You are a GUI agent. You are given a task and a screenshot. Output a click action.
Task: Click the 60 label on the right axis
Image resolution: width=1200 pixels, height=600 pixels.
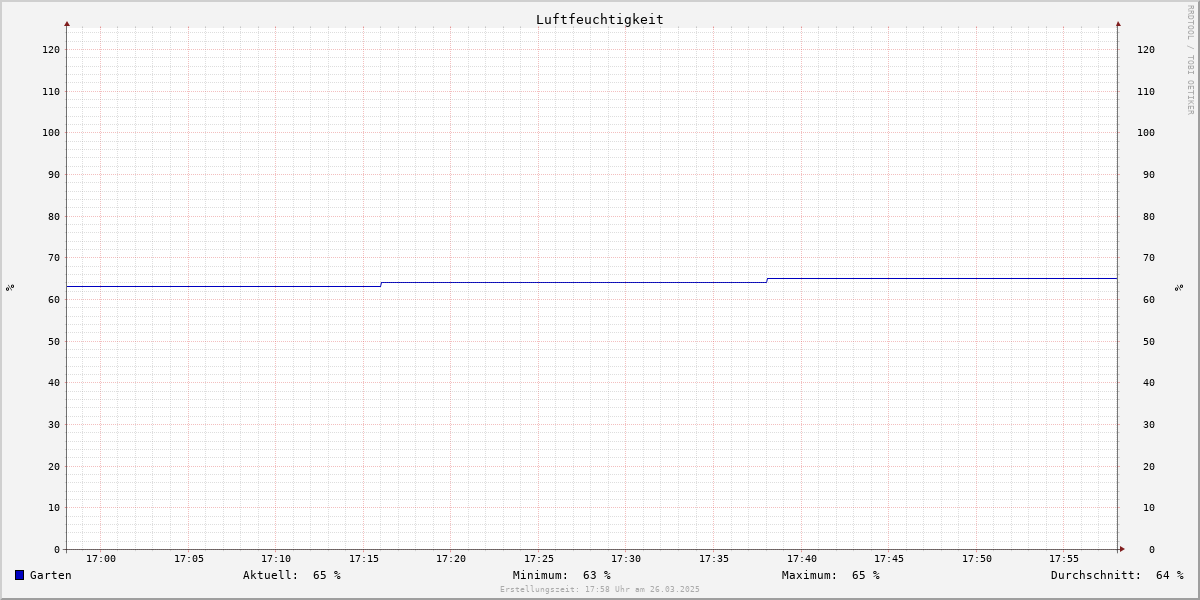tap(1149, 300)
